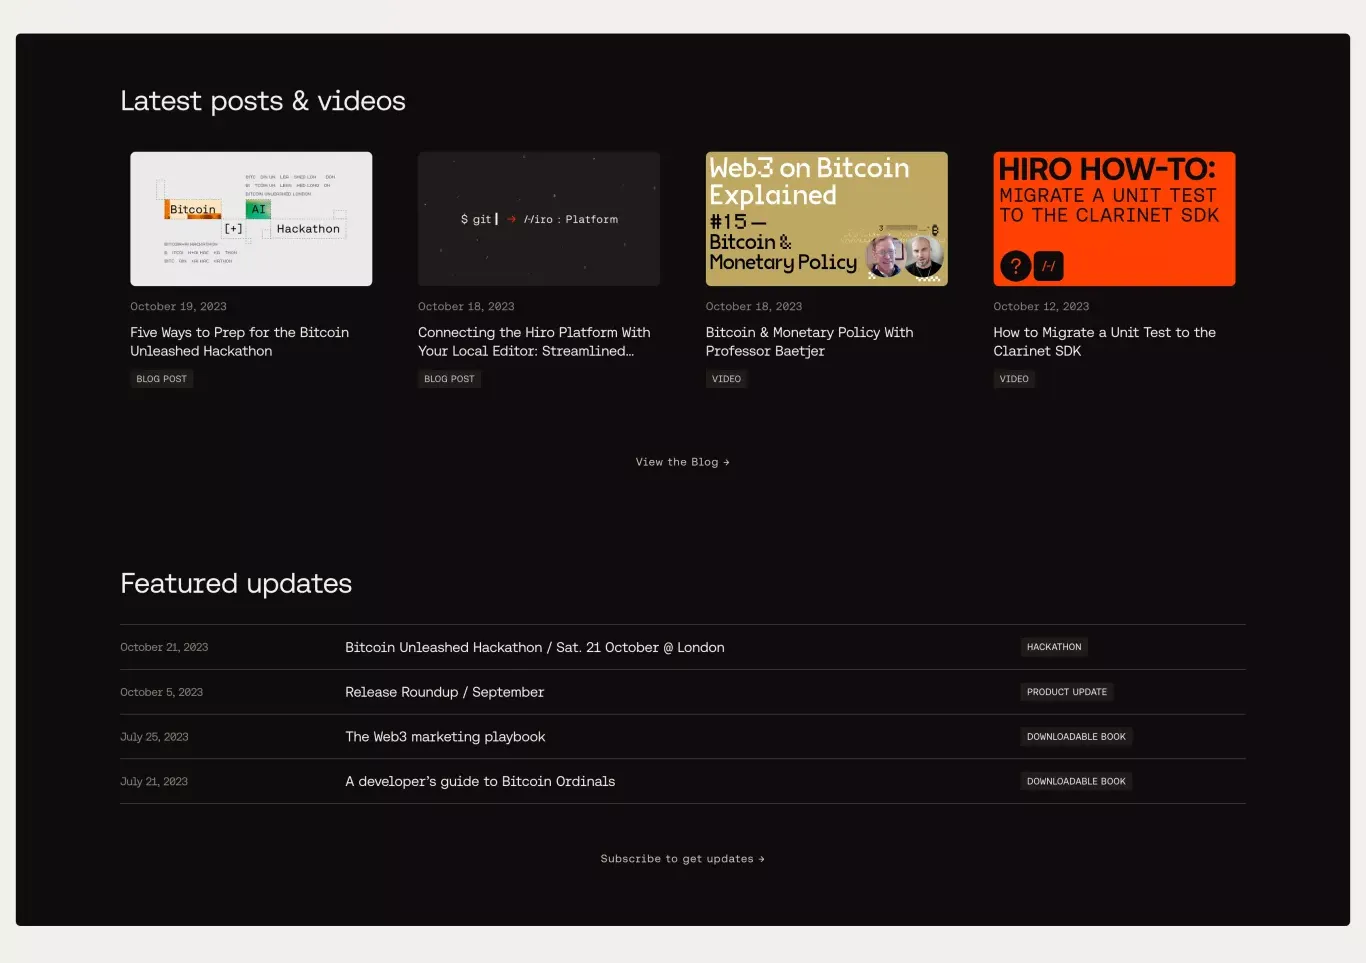Open Bitcoin Unleashed Hackathon London update
The height and width of the screenshot is (963, 1366).
[x=535, y=648]
